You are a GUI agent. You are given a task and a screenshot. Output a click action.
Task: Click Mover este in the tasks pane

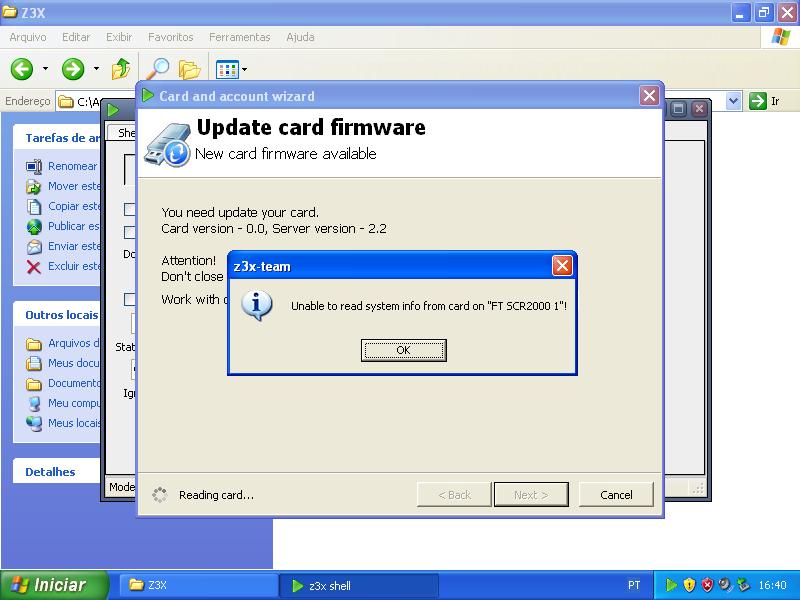pyautogui.click(x=74, y=186)
